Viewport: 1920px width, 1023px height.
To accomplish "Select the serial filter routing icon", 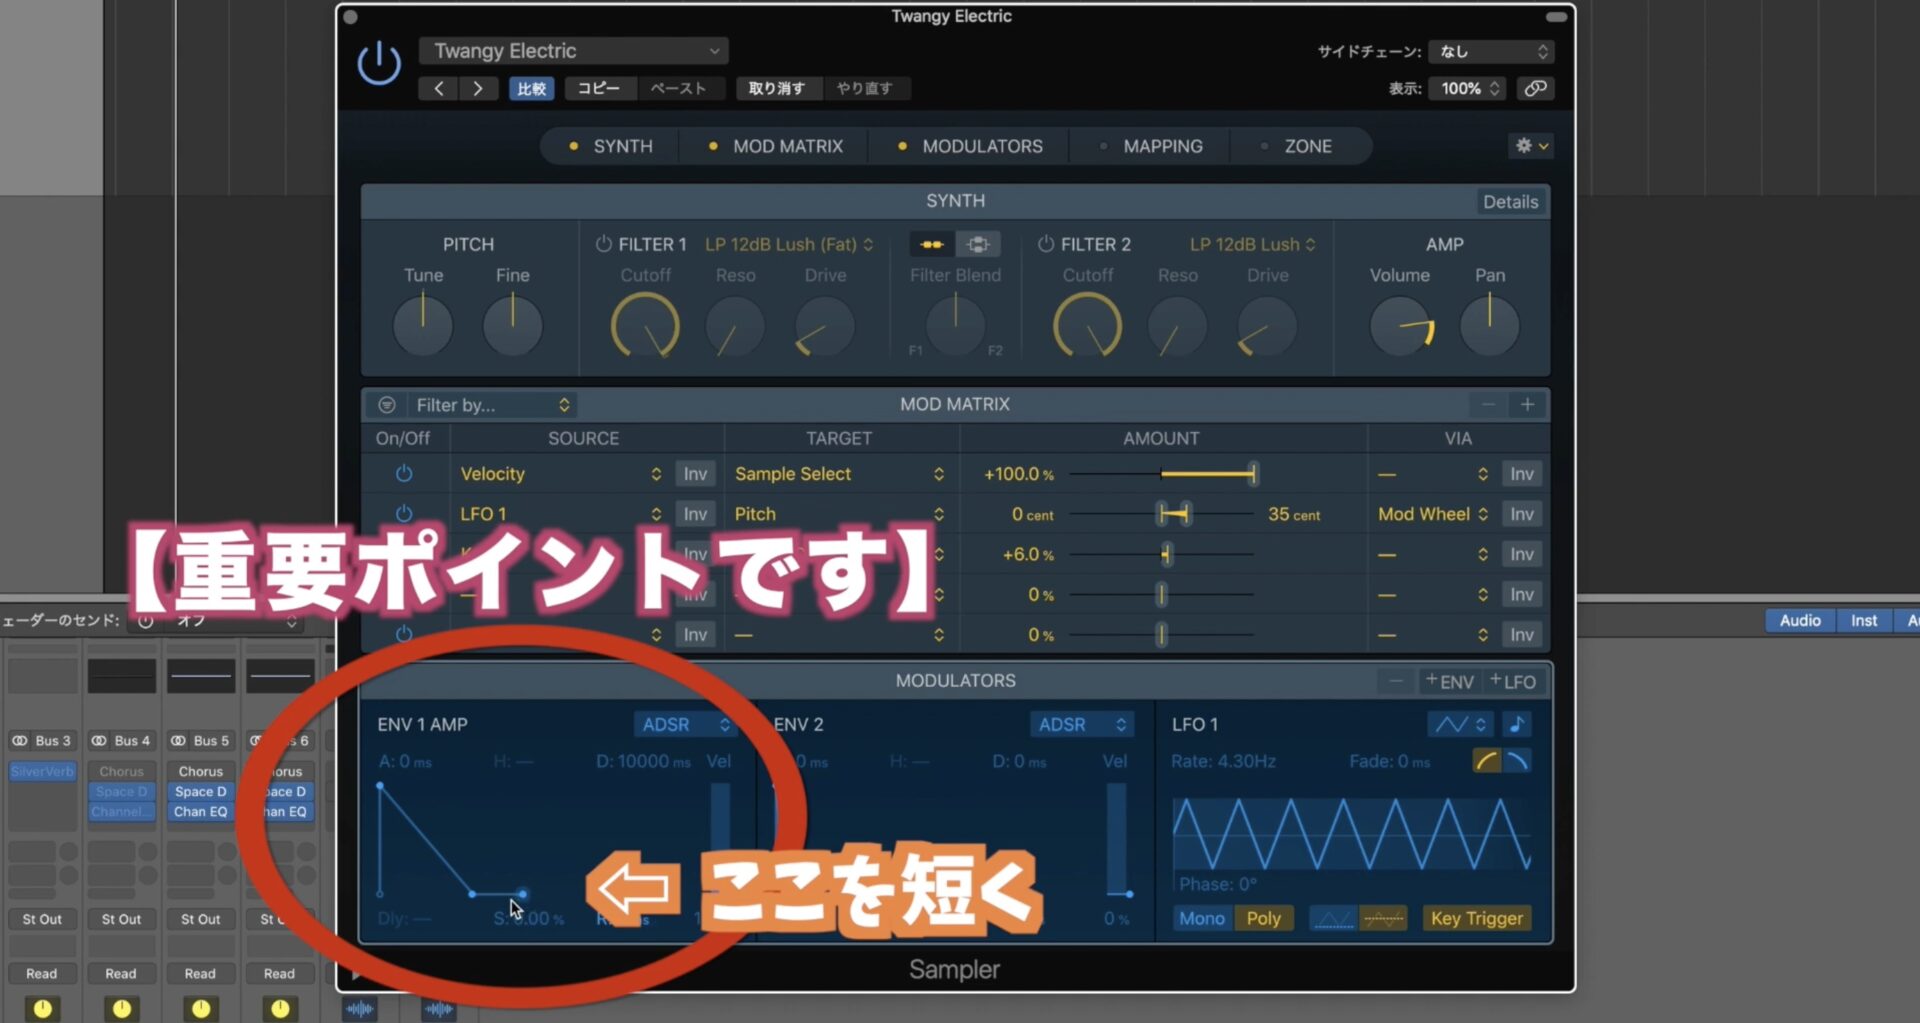I will [x=930, y=243].
